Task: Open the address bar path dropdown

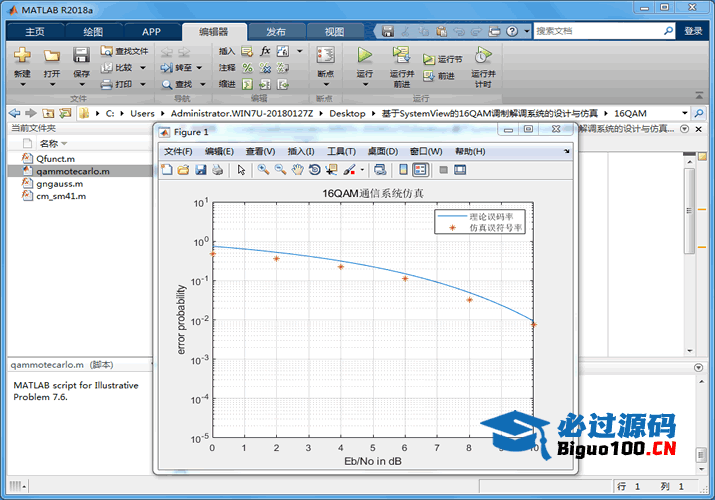Action: (684, 113)
